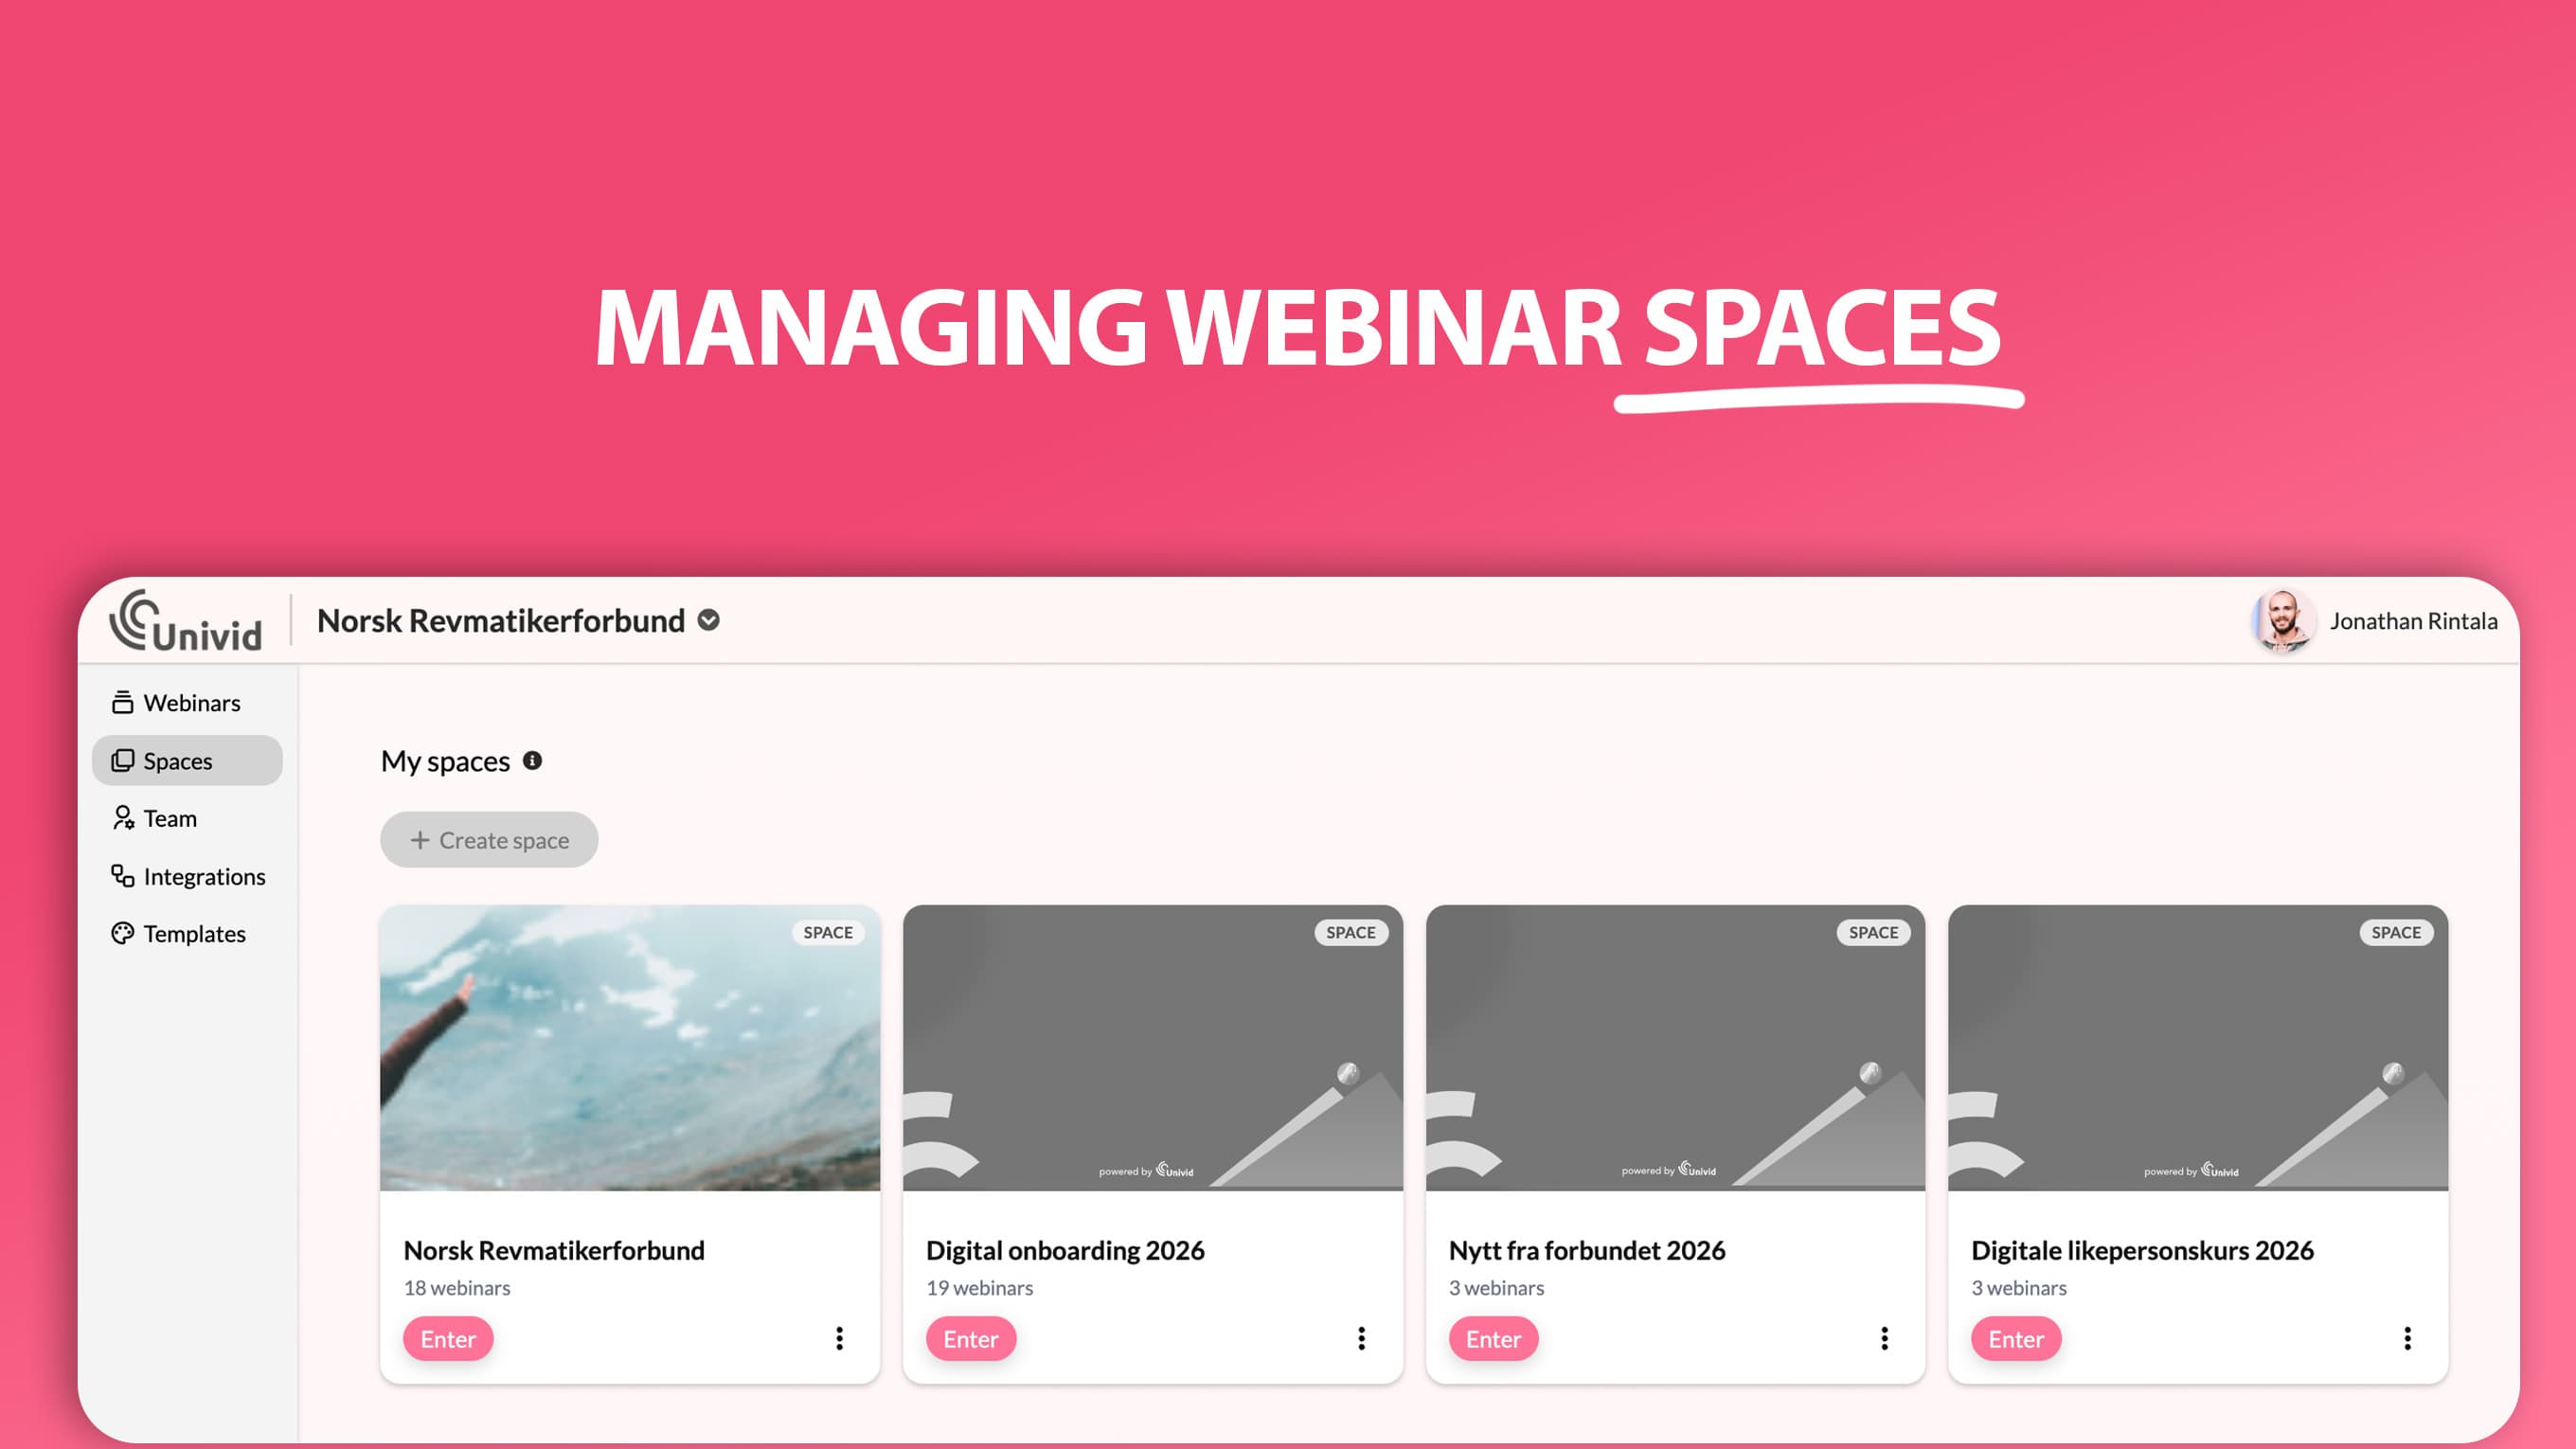Screen dimensions: 2576x1449
Task: Open the kebab menu on Norsk Revmatikerforbund card
Action: tap(839, 1339)
